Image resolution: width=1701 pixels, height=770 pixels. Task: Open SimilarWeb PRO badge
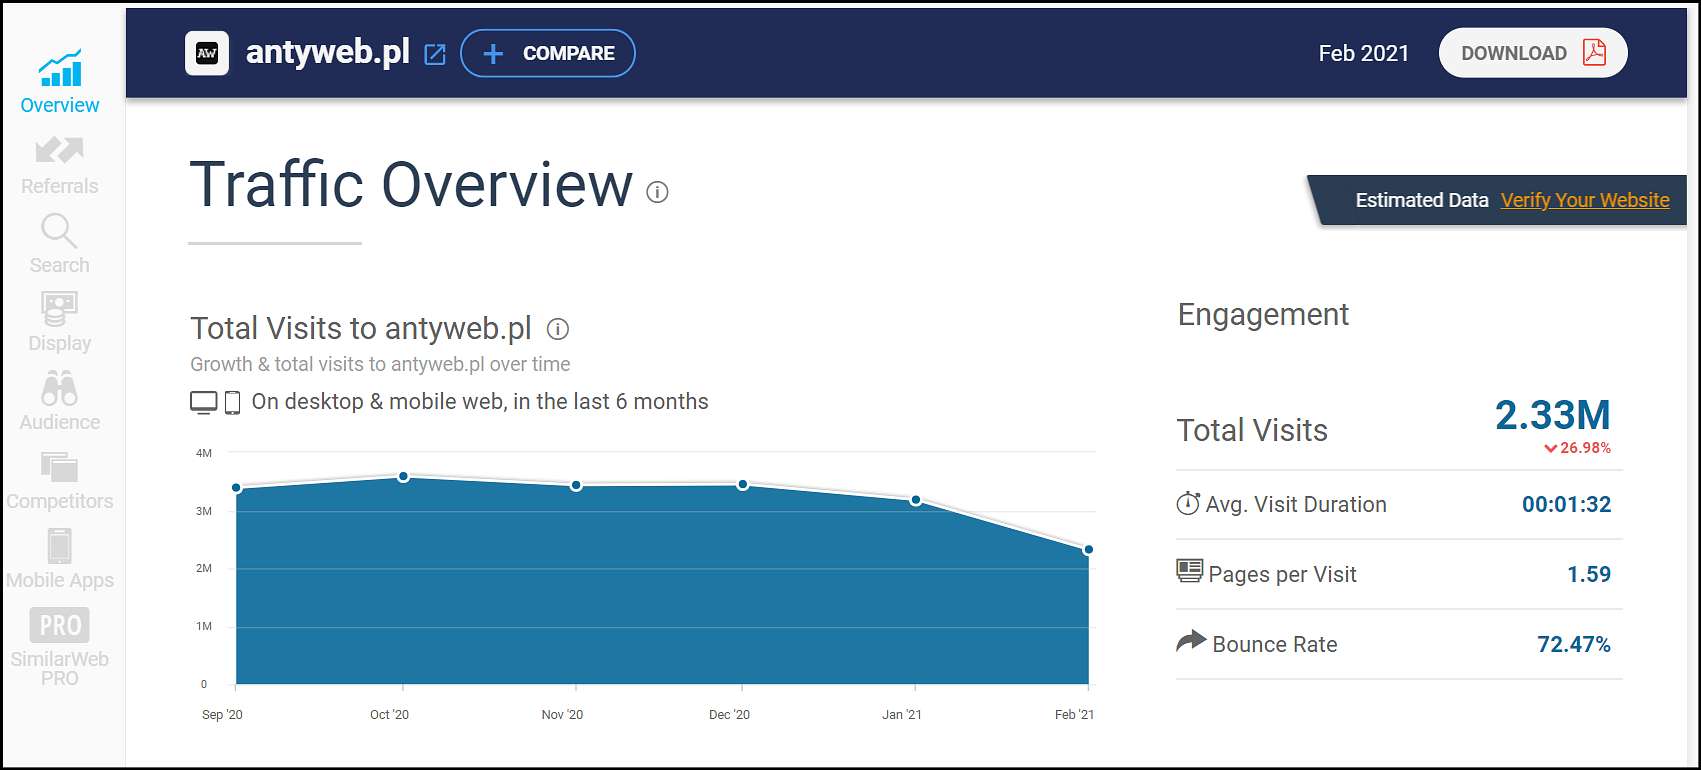[60, 625]
